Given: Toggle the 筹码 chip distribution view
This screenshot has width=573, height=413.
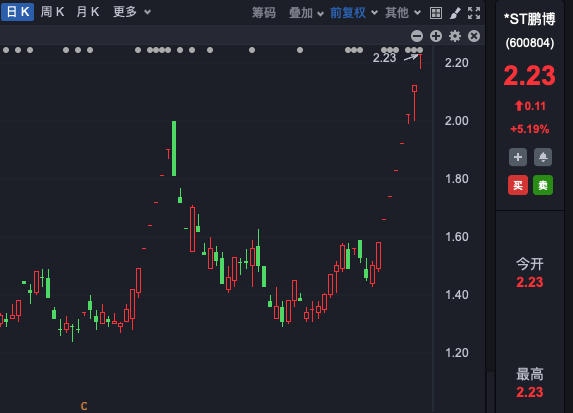Looking at the screenshot, I should coord(263,13).
